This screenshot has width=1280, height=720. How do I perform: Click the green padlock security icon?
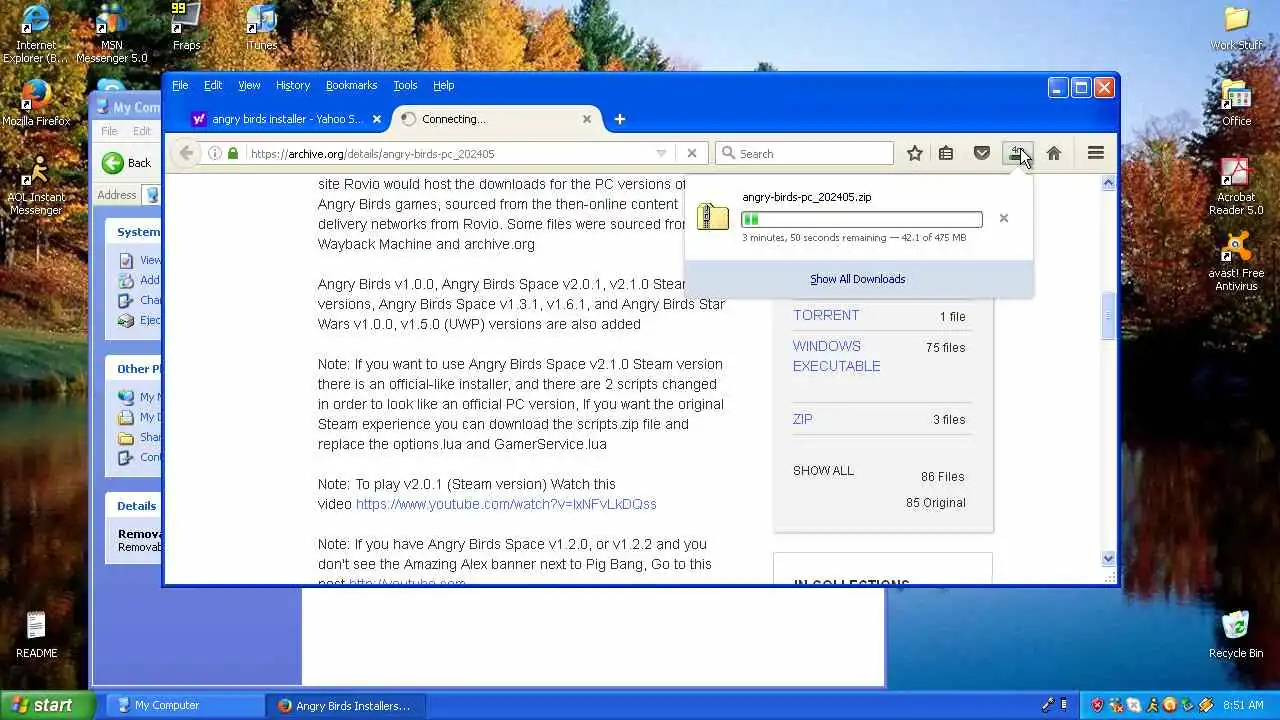(x=233, y=153)
